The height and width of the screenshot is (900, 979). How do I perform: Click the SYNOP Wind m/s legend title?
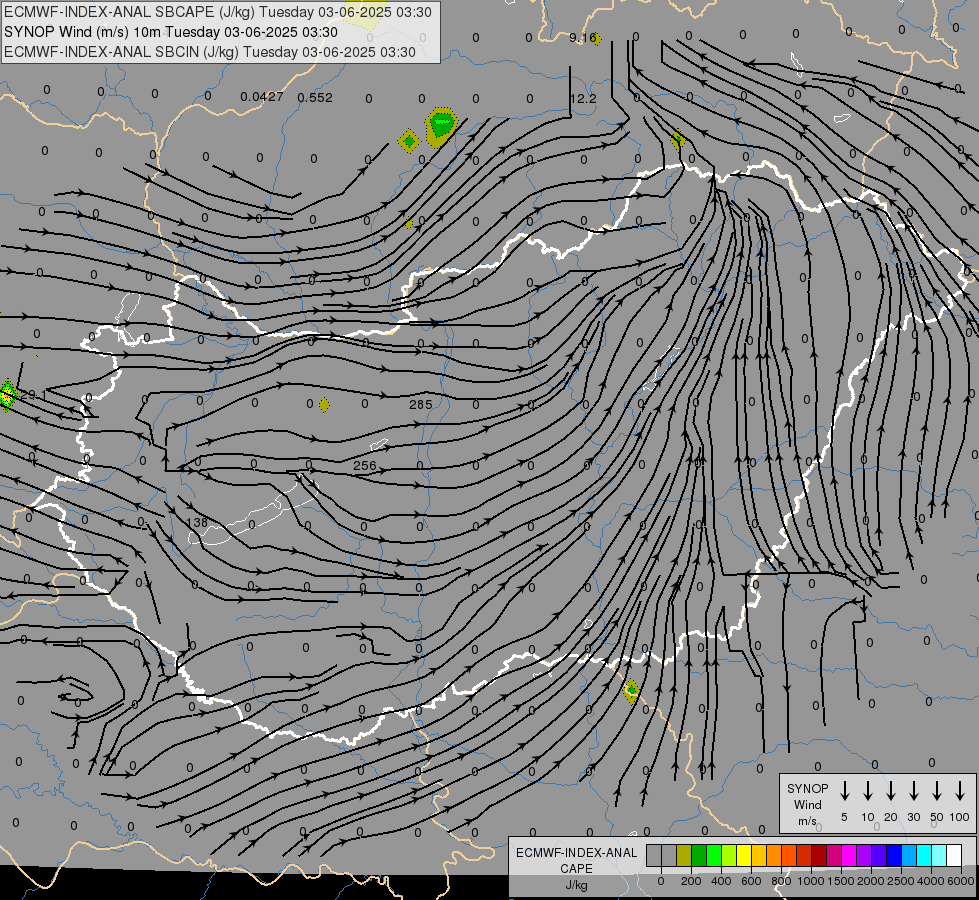coord(807,804)
